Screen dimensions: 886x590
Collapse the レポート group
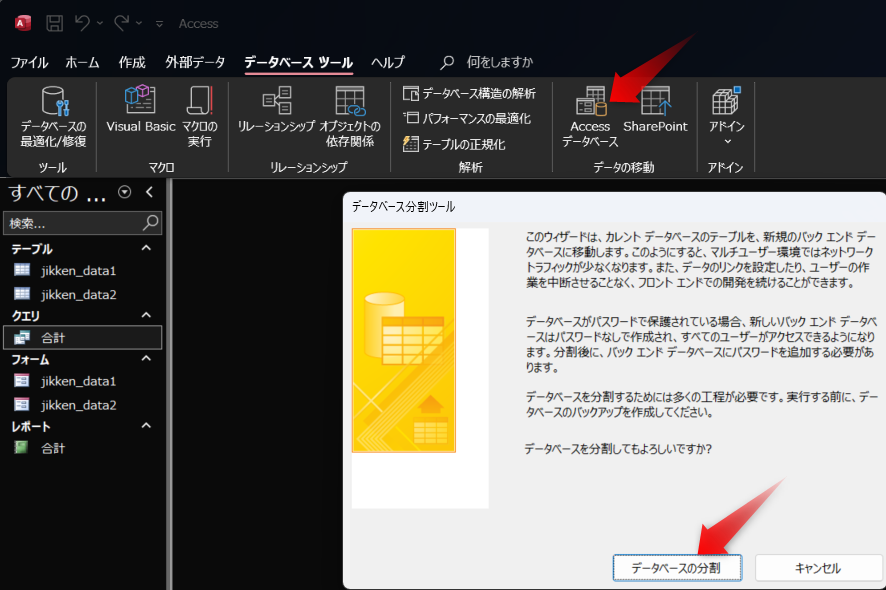(146, 426)
